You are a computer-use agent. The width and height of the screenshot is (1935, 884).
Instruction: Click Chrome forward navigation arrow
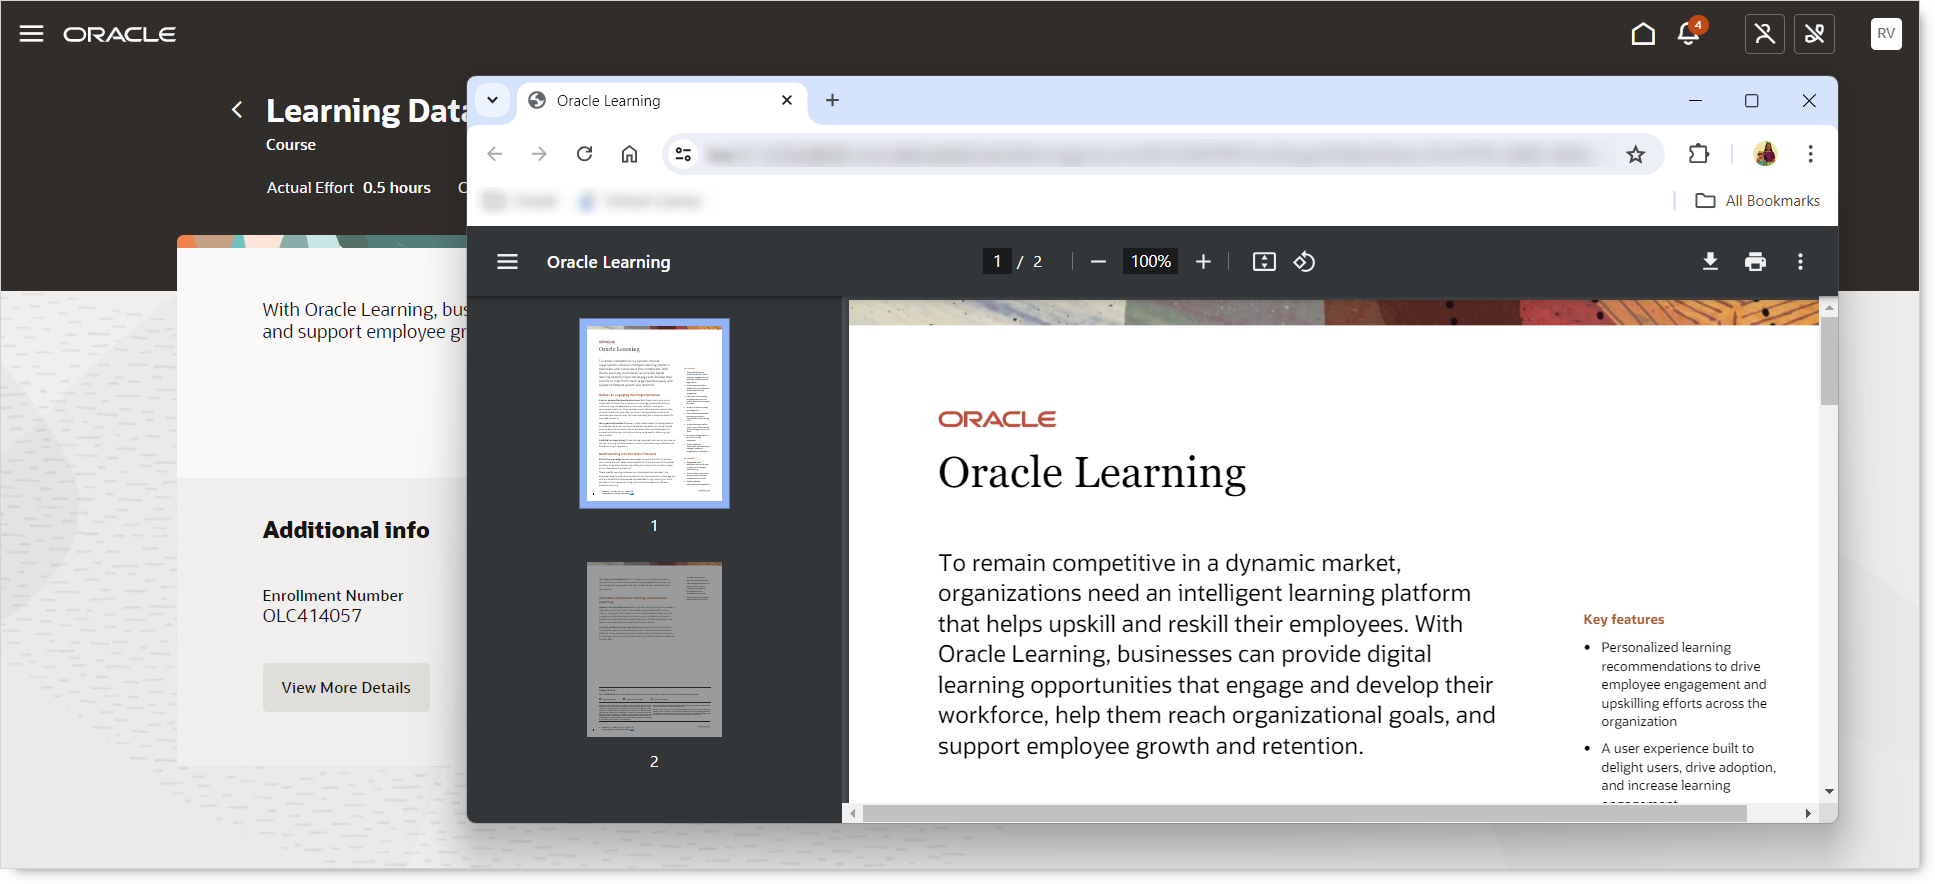tap(539, 154)
